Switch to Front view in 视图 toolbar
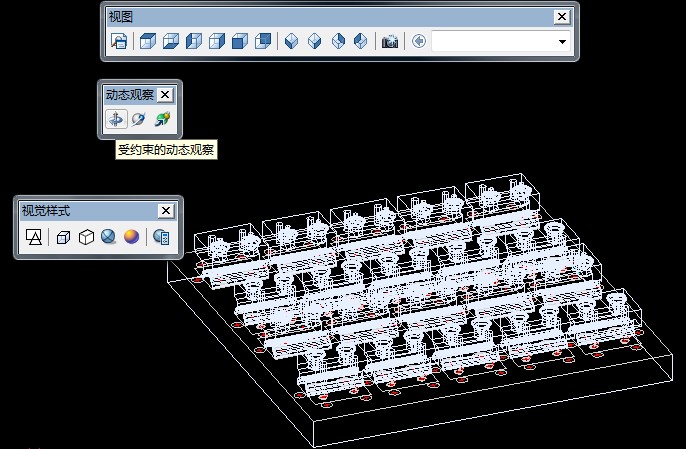This screenshot has width=686, height=449. pyautogui.click(x=239, y=42)
